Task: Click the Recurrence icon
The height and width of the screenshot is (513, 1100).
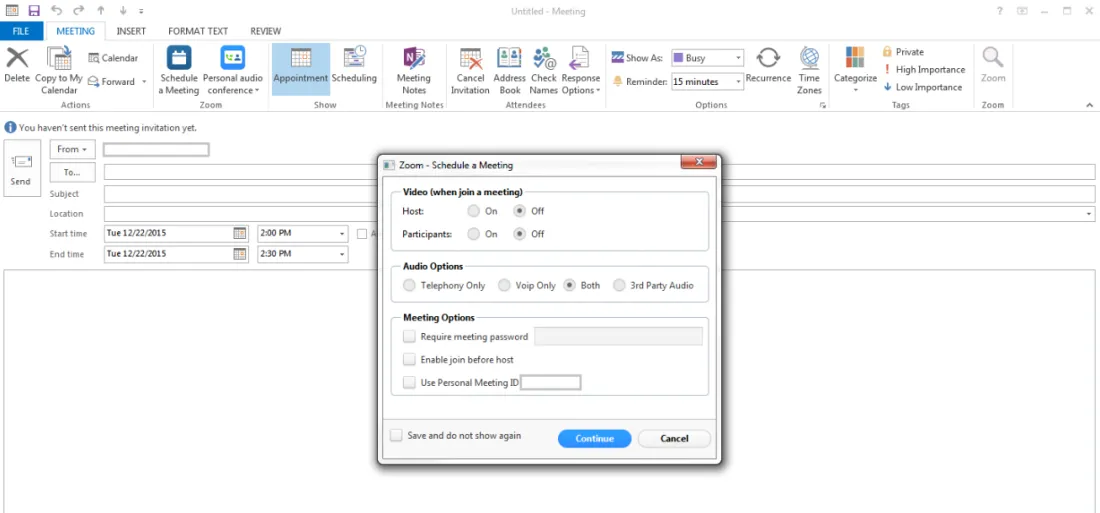Action: tap(769, 58)
